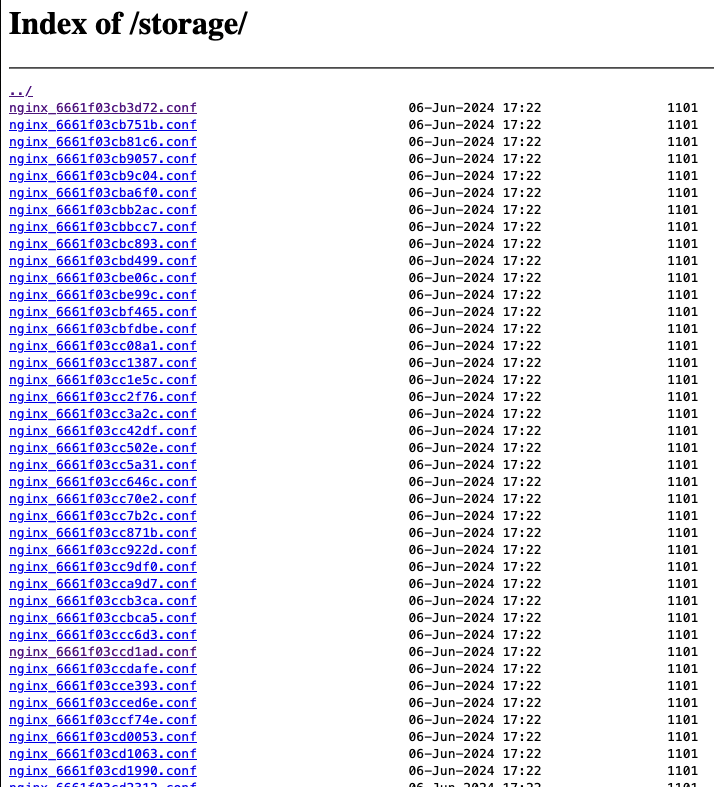
Task: Open visited nginx_6661f03ccd1ad.conf file
Action: pyautogui.click(x=103, y=652)
